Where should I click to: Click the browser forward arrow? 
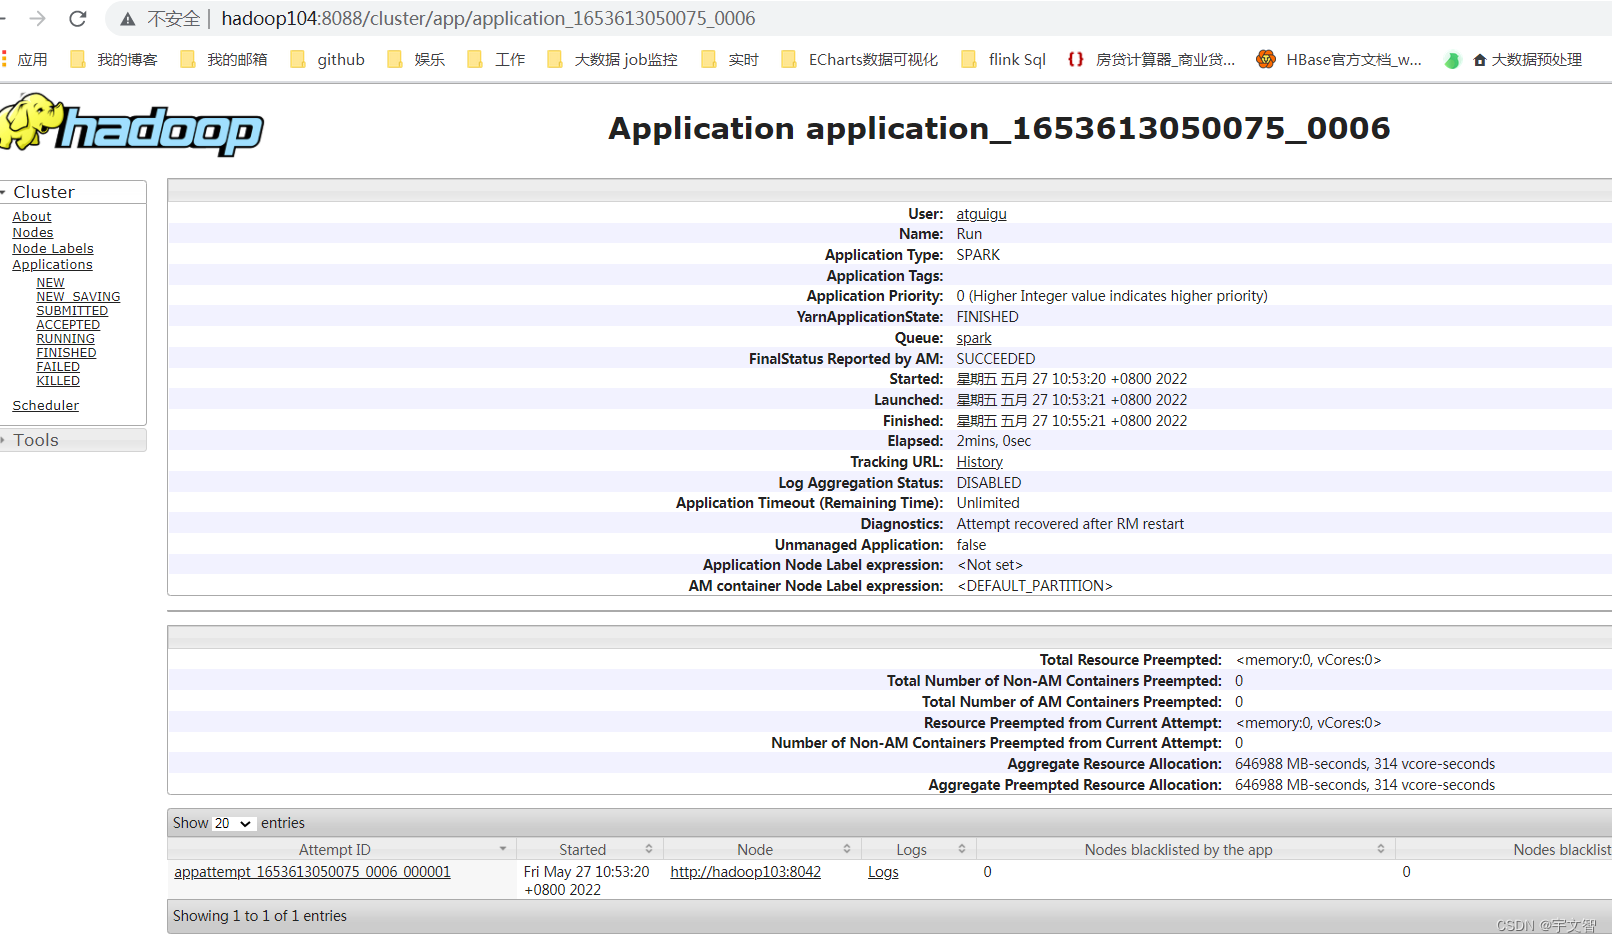click(x=38, y=18)
